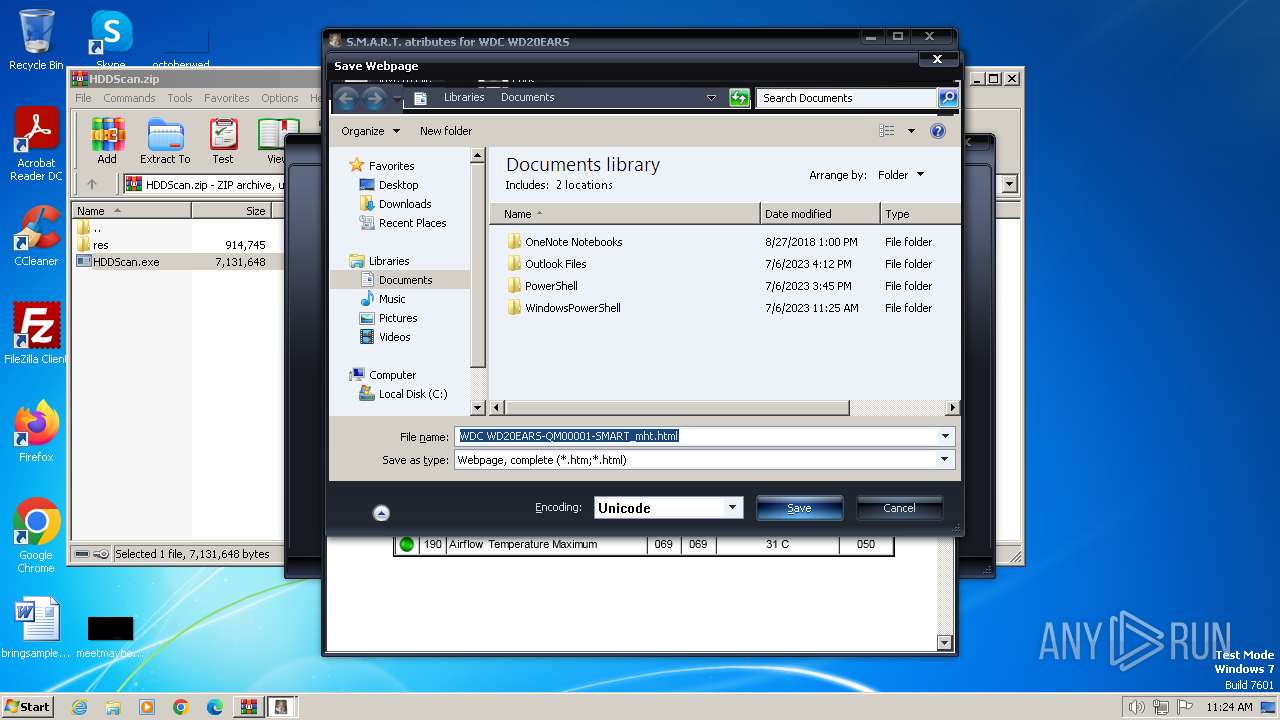The width and height of the screenshot is (1280, 720).
Task: Click the Start button
Action: click(27, 707)
